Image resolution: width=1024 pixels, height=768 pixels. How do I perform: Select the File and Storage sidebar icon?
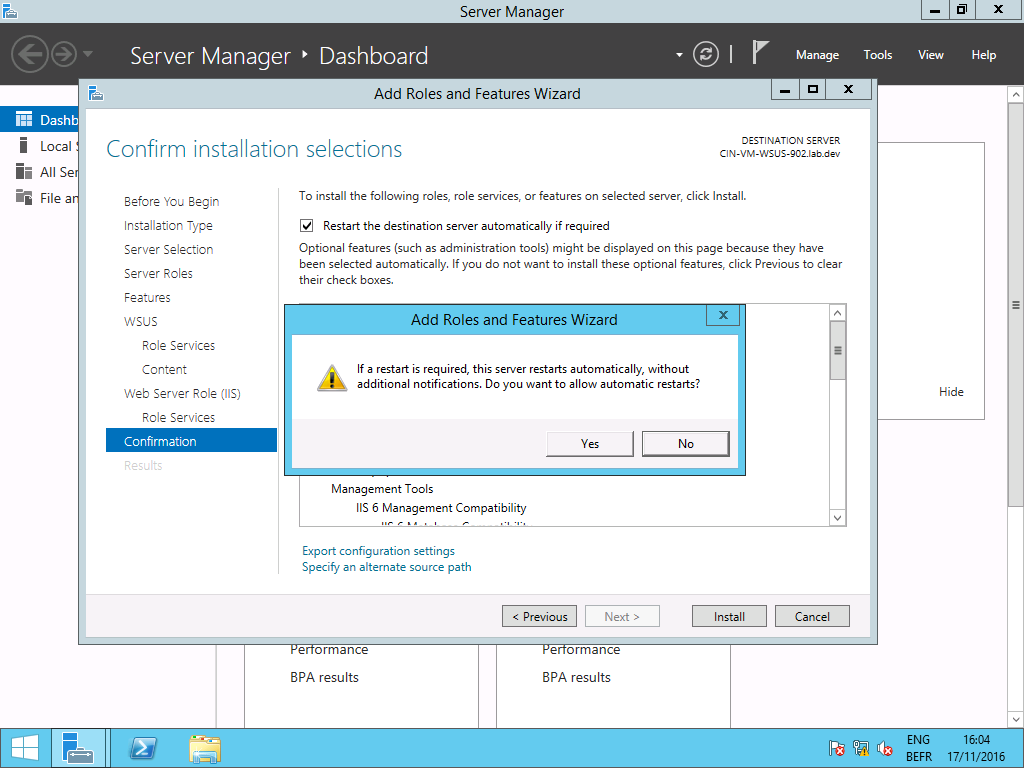coord(24,197)
